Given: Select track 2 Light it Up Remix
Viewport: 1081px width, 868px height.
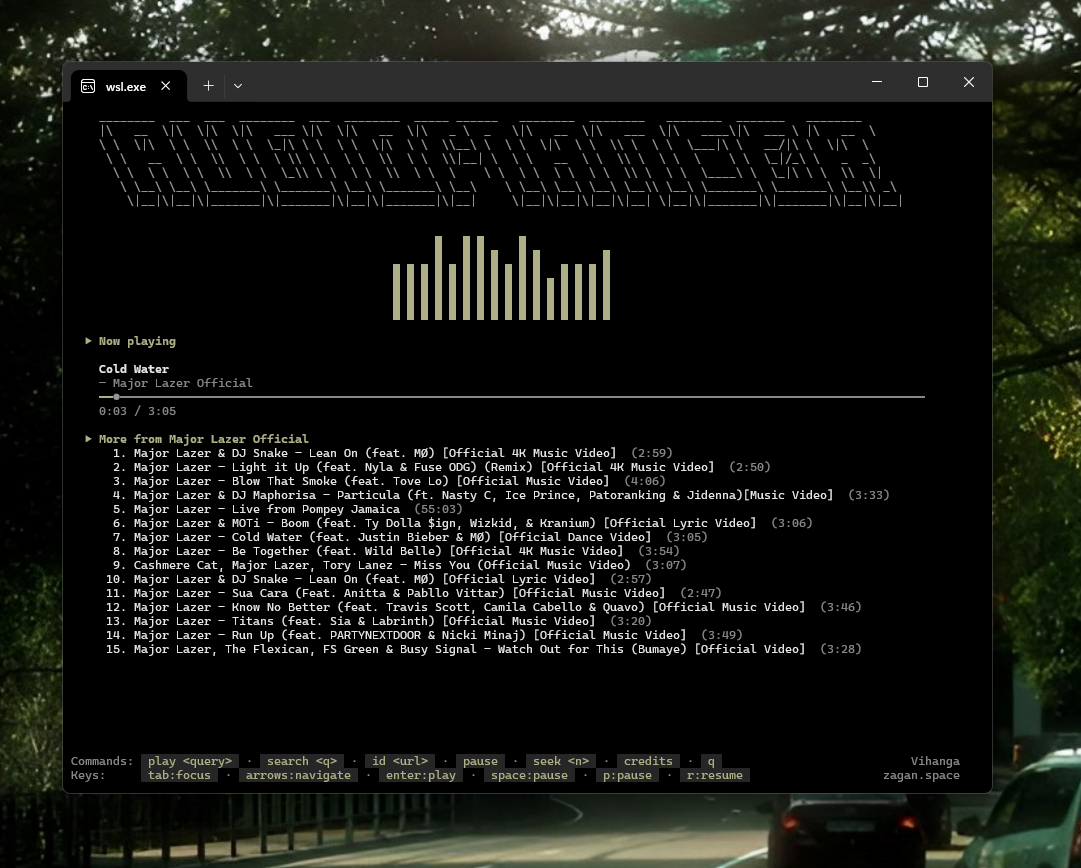Looking at the screenshot, I should (441, 467).
